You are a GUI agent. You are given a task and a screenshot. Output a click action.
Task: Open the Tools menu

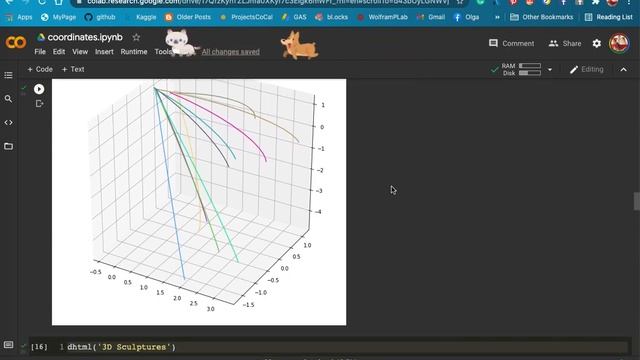163,52
